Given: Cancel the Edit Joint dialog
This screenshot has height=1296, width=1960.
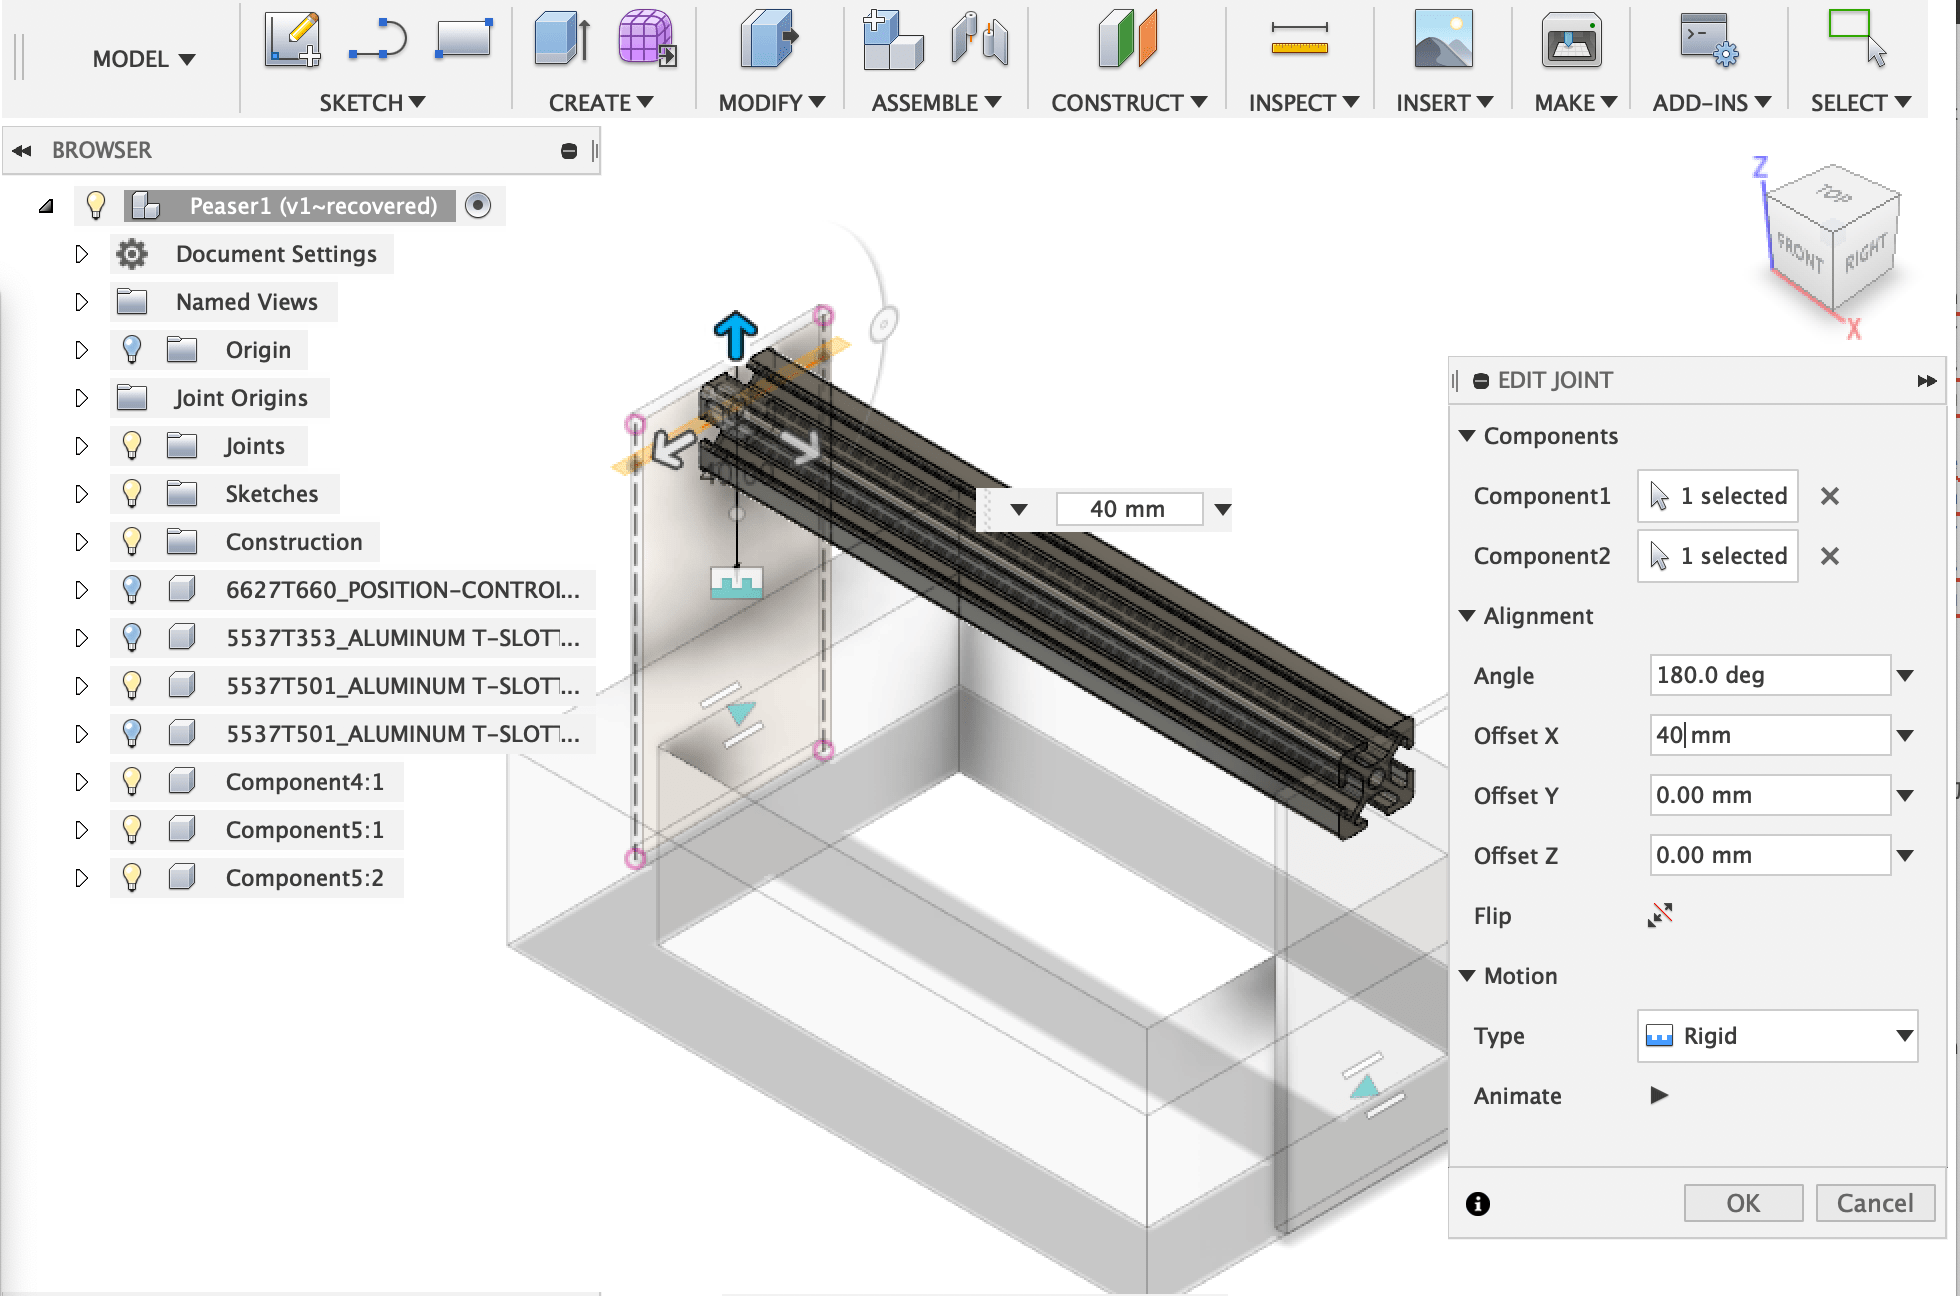Looking at the screenshot, I should pos(1874,1203).
